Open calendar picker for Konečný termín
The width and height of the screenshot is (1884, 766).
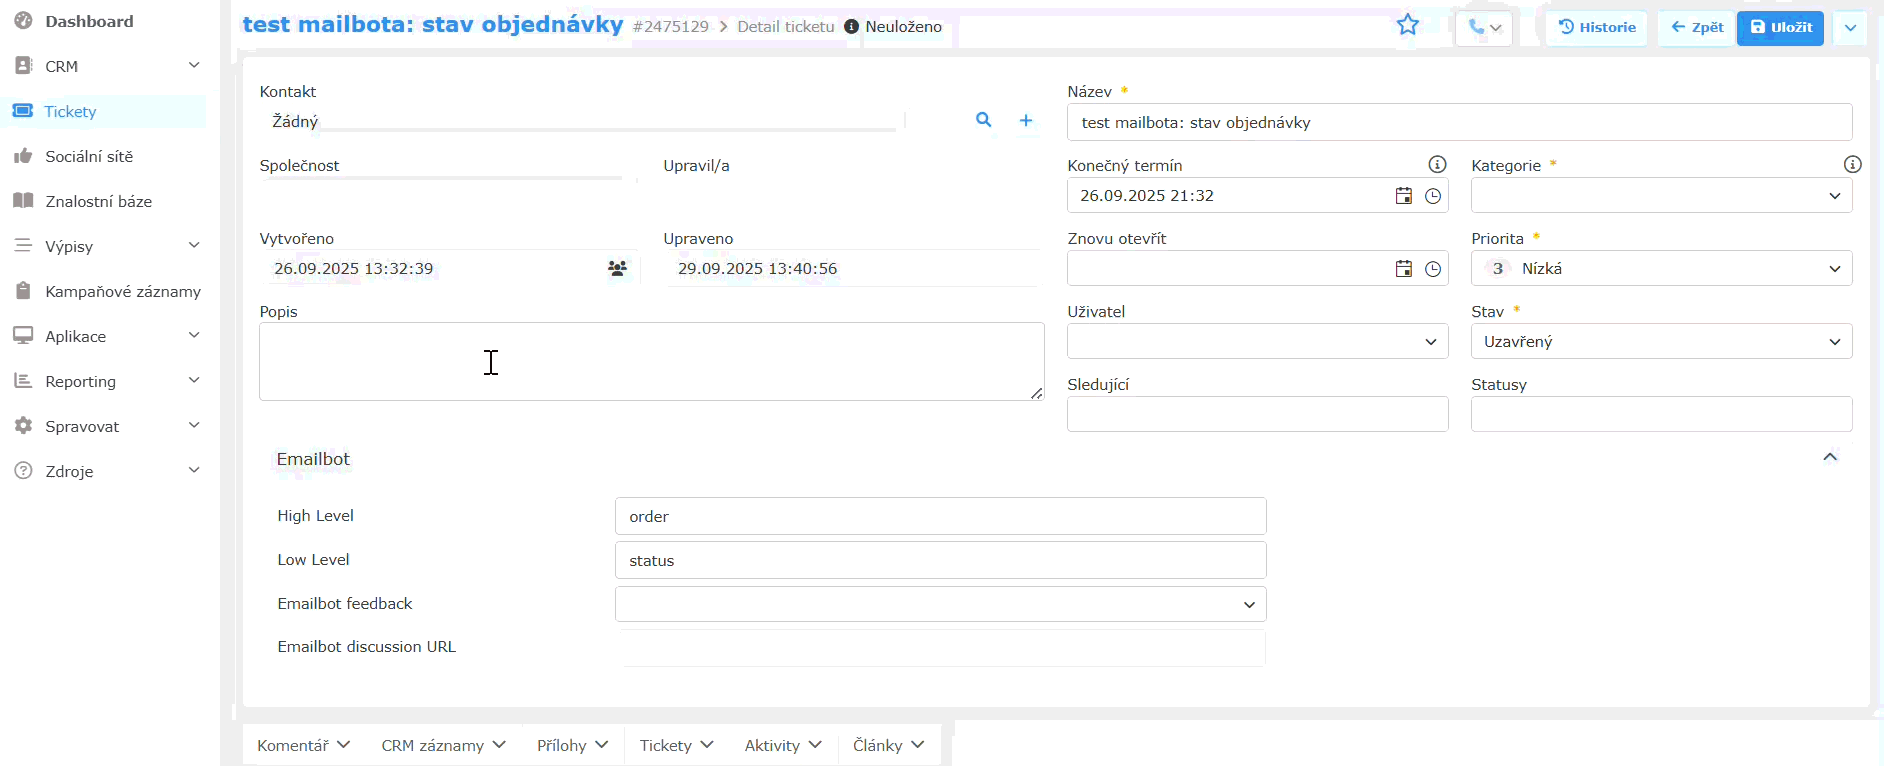(x=1404, y=196)
